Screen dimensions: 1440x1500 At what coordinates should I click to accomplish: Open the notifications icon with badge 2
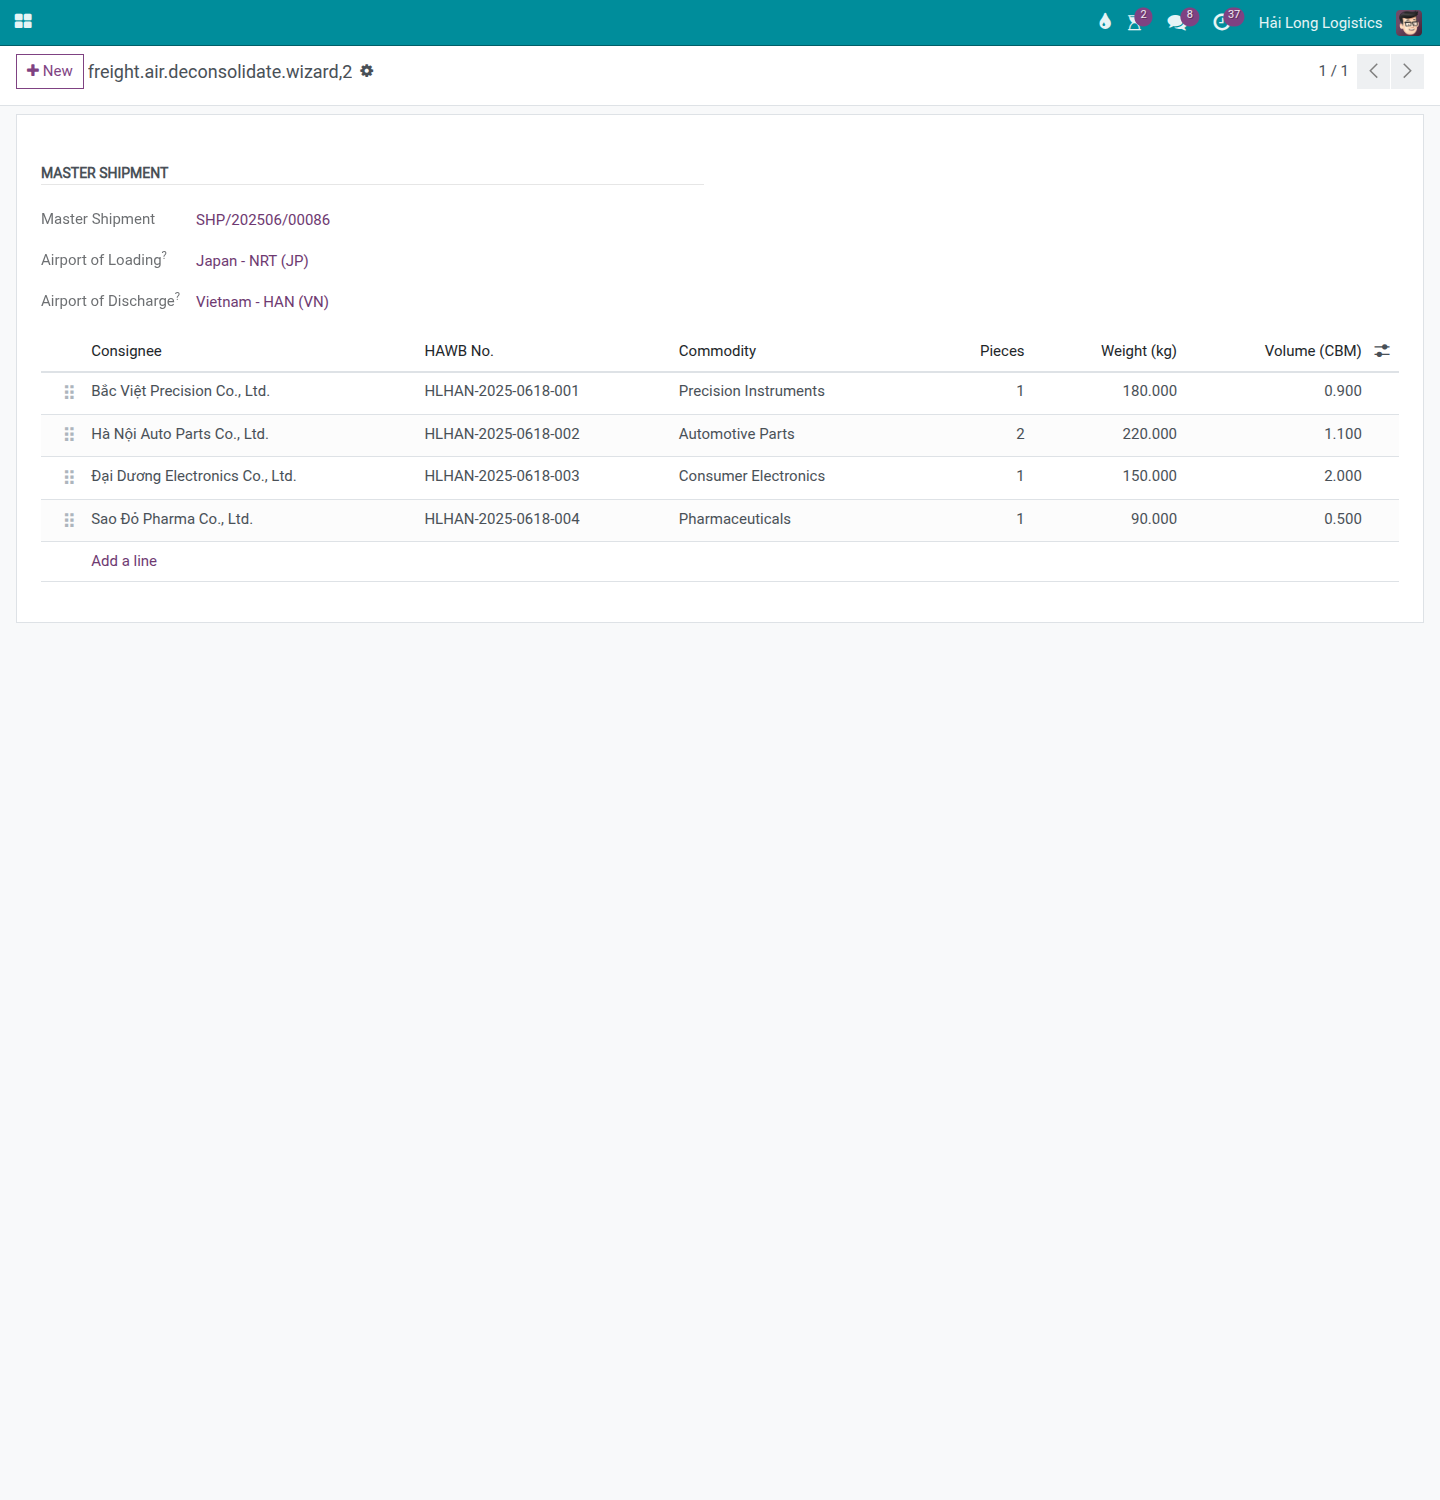(x=1137, y=22)
